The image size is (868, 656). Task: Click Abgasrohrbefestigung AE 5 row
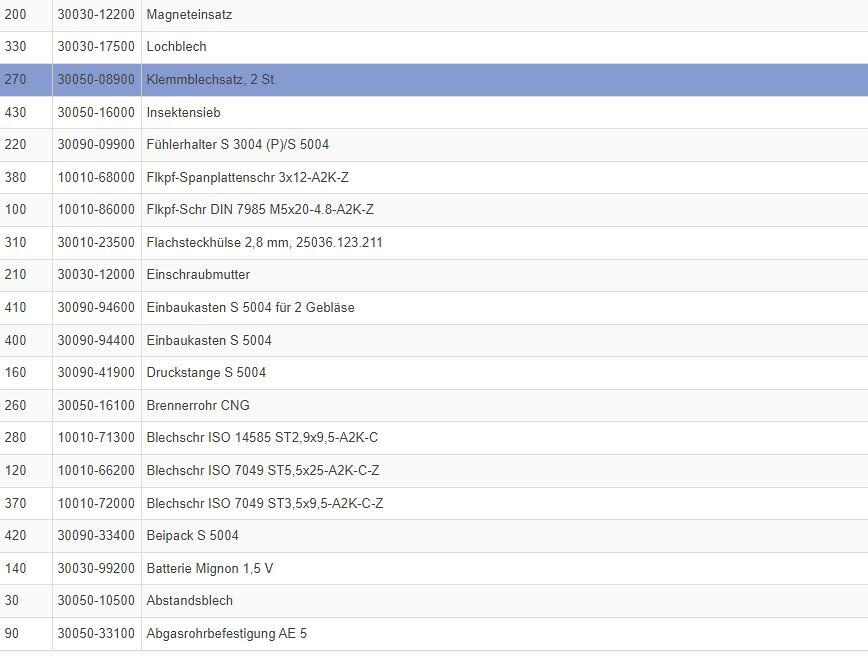(226, 633)
